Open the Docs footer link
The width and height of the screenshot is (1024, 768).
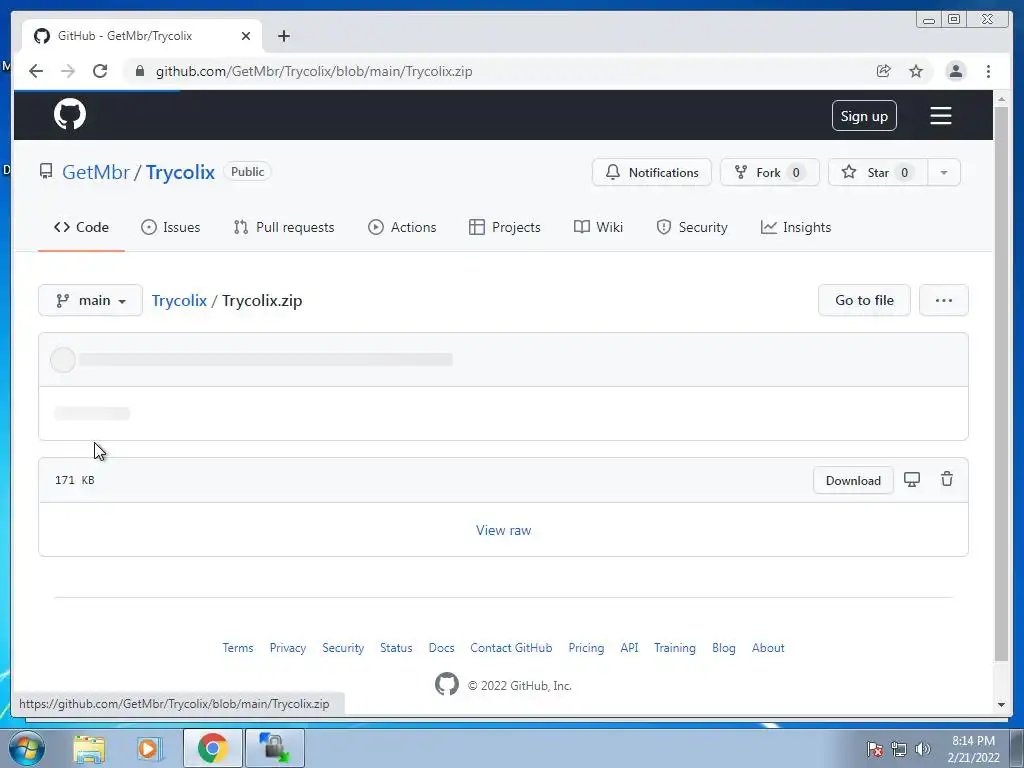(441, 648)
